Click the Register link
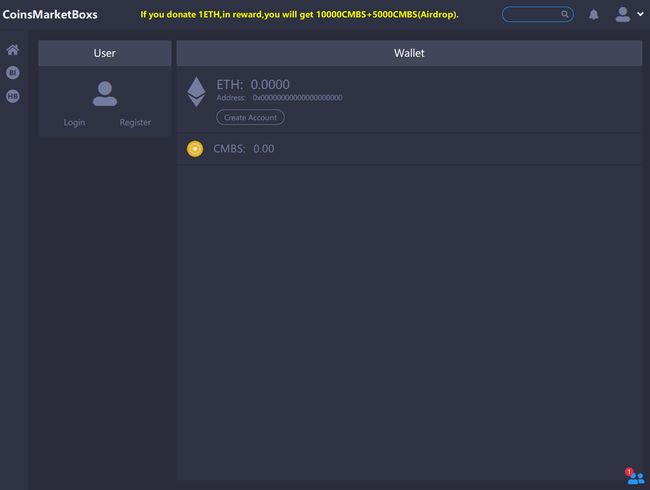This screenshot has height=490, width=650. 135,122
